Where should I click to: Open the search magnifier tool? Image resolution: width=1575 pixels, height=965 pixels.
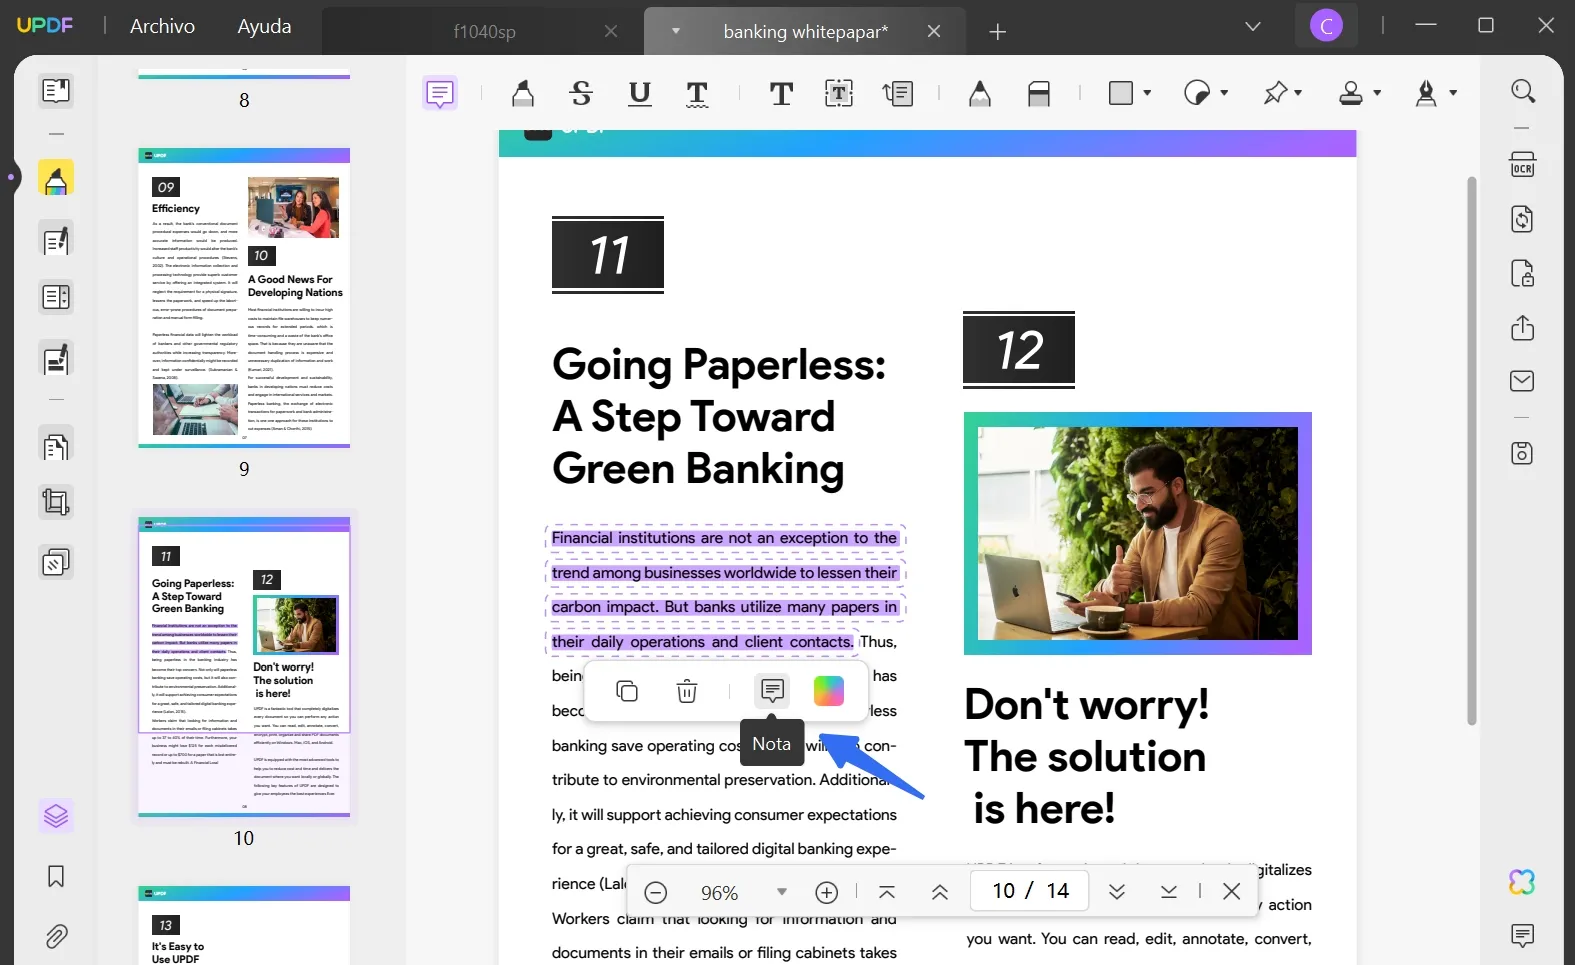1522,92
